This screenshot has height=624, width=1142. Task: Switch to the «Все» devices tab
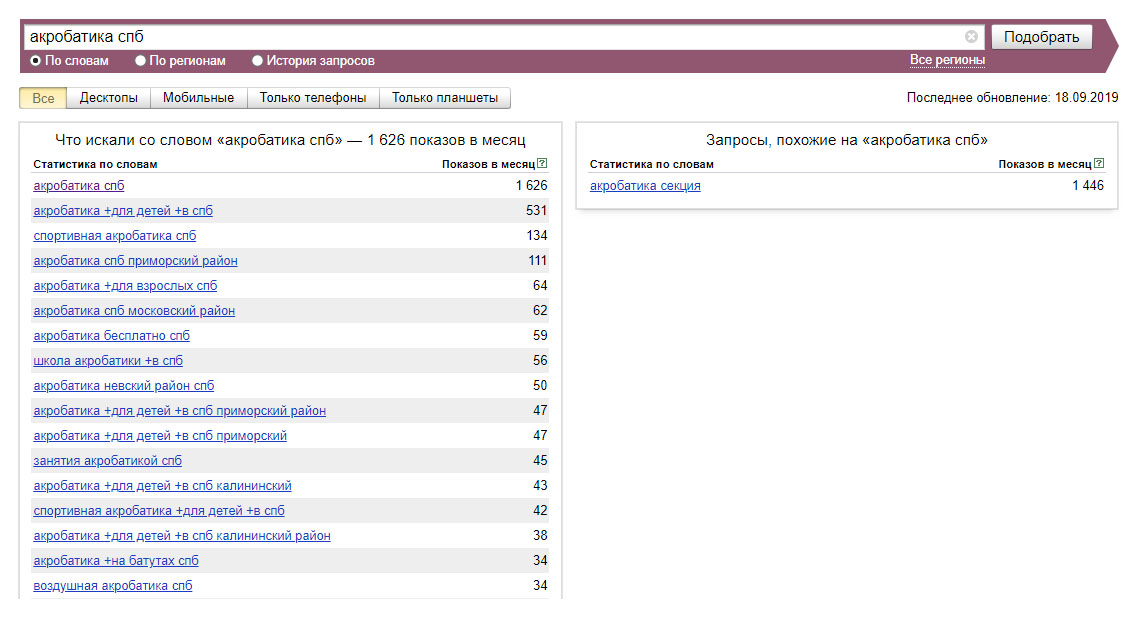[x=43, y=98]
